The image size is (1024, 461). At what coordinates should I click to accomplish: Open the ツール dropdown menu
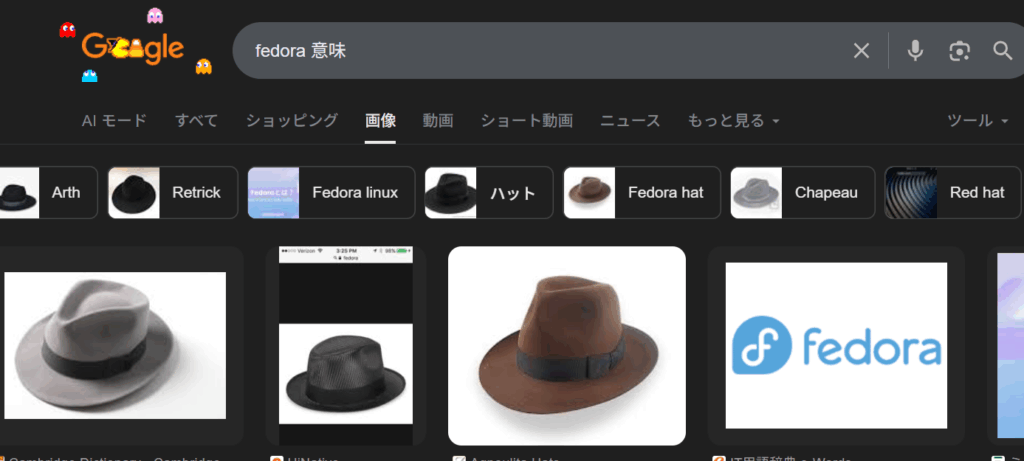(977, 121)
